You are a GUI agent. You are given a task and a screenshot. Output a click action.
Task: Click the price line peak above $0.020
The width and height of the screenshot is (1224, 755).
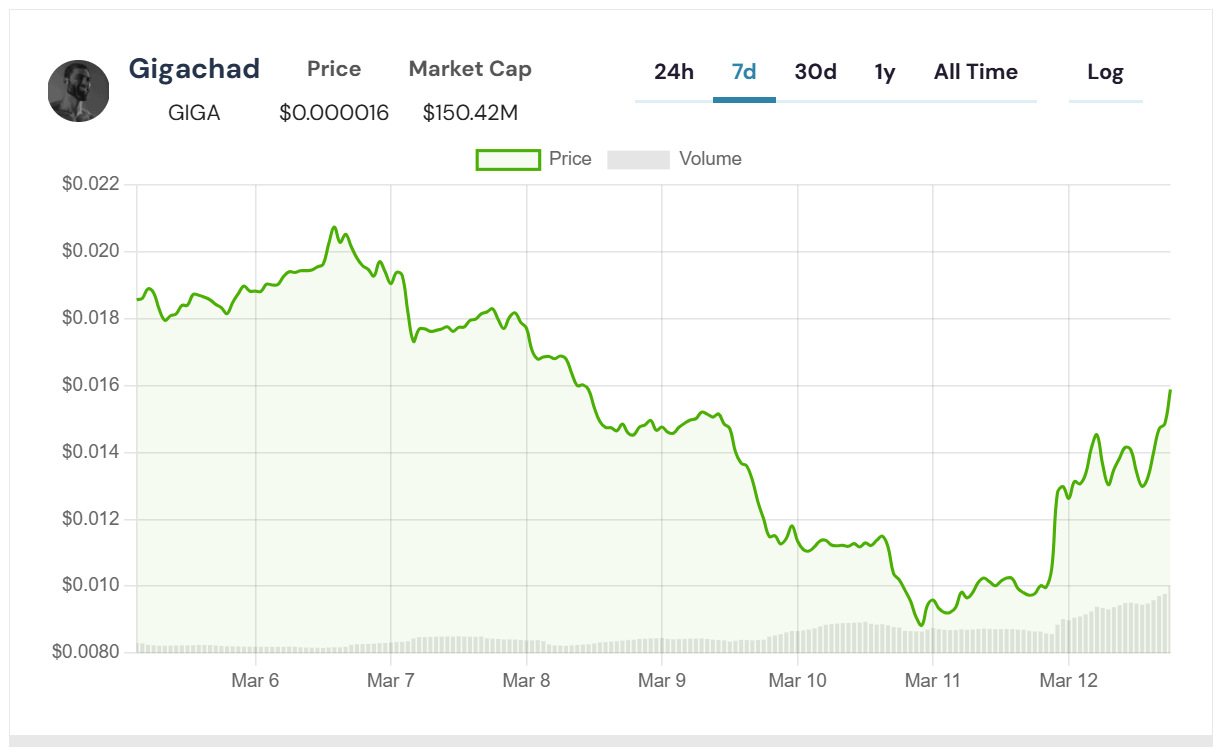334,227
